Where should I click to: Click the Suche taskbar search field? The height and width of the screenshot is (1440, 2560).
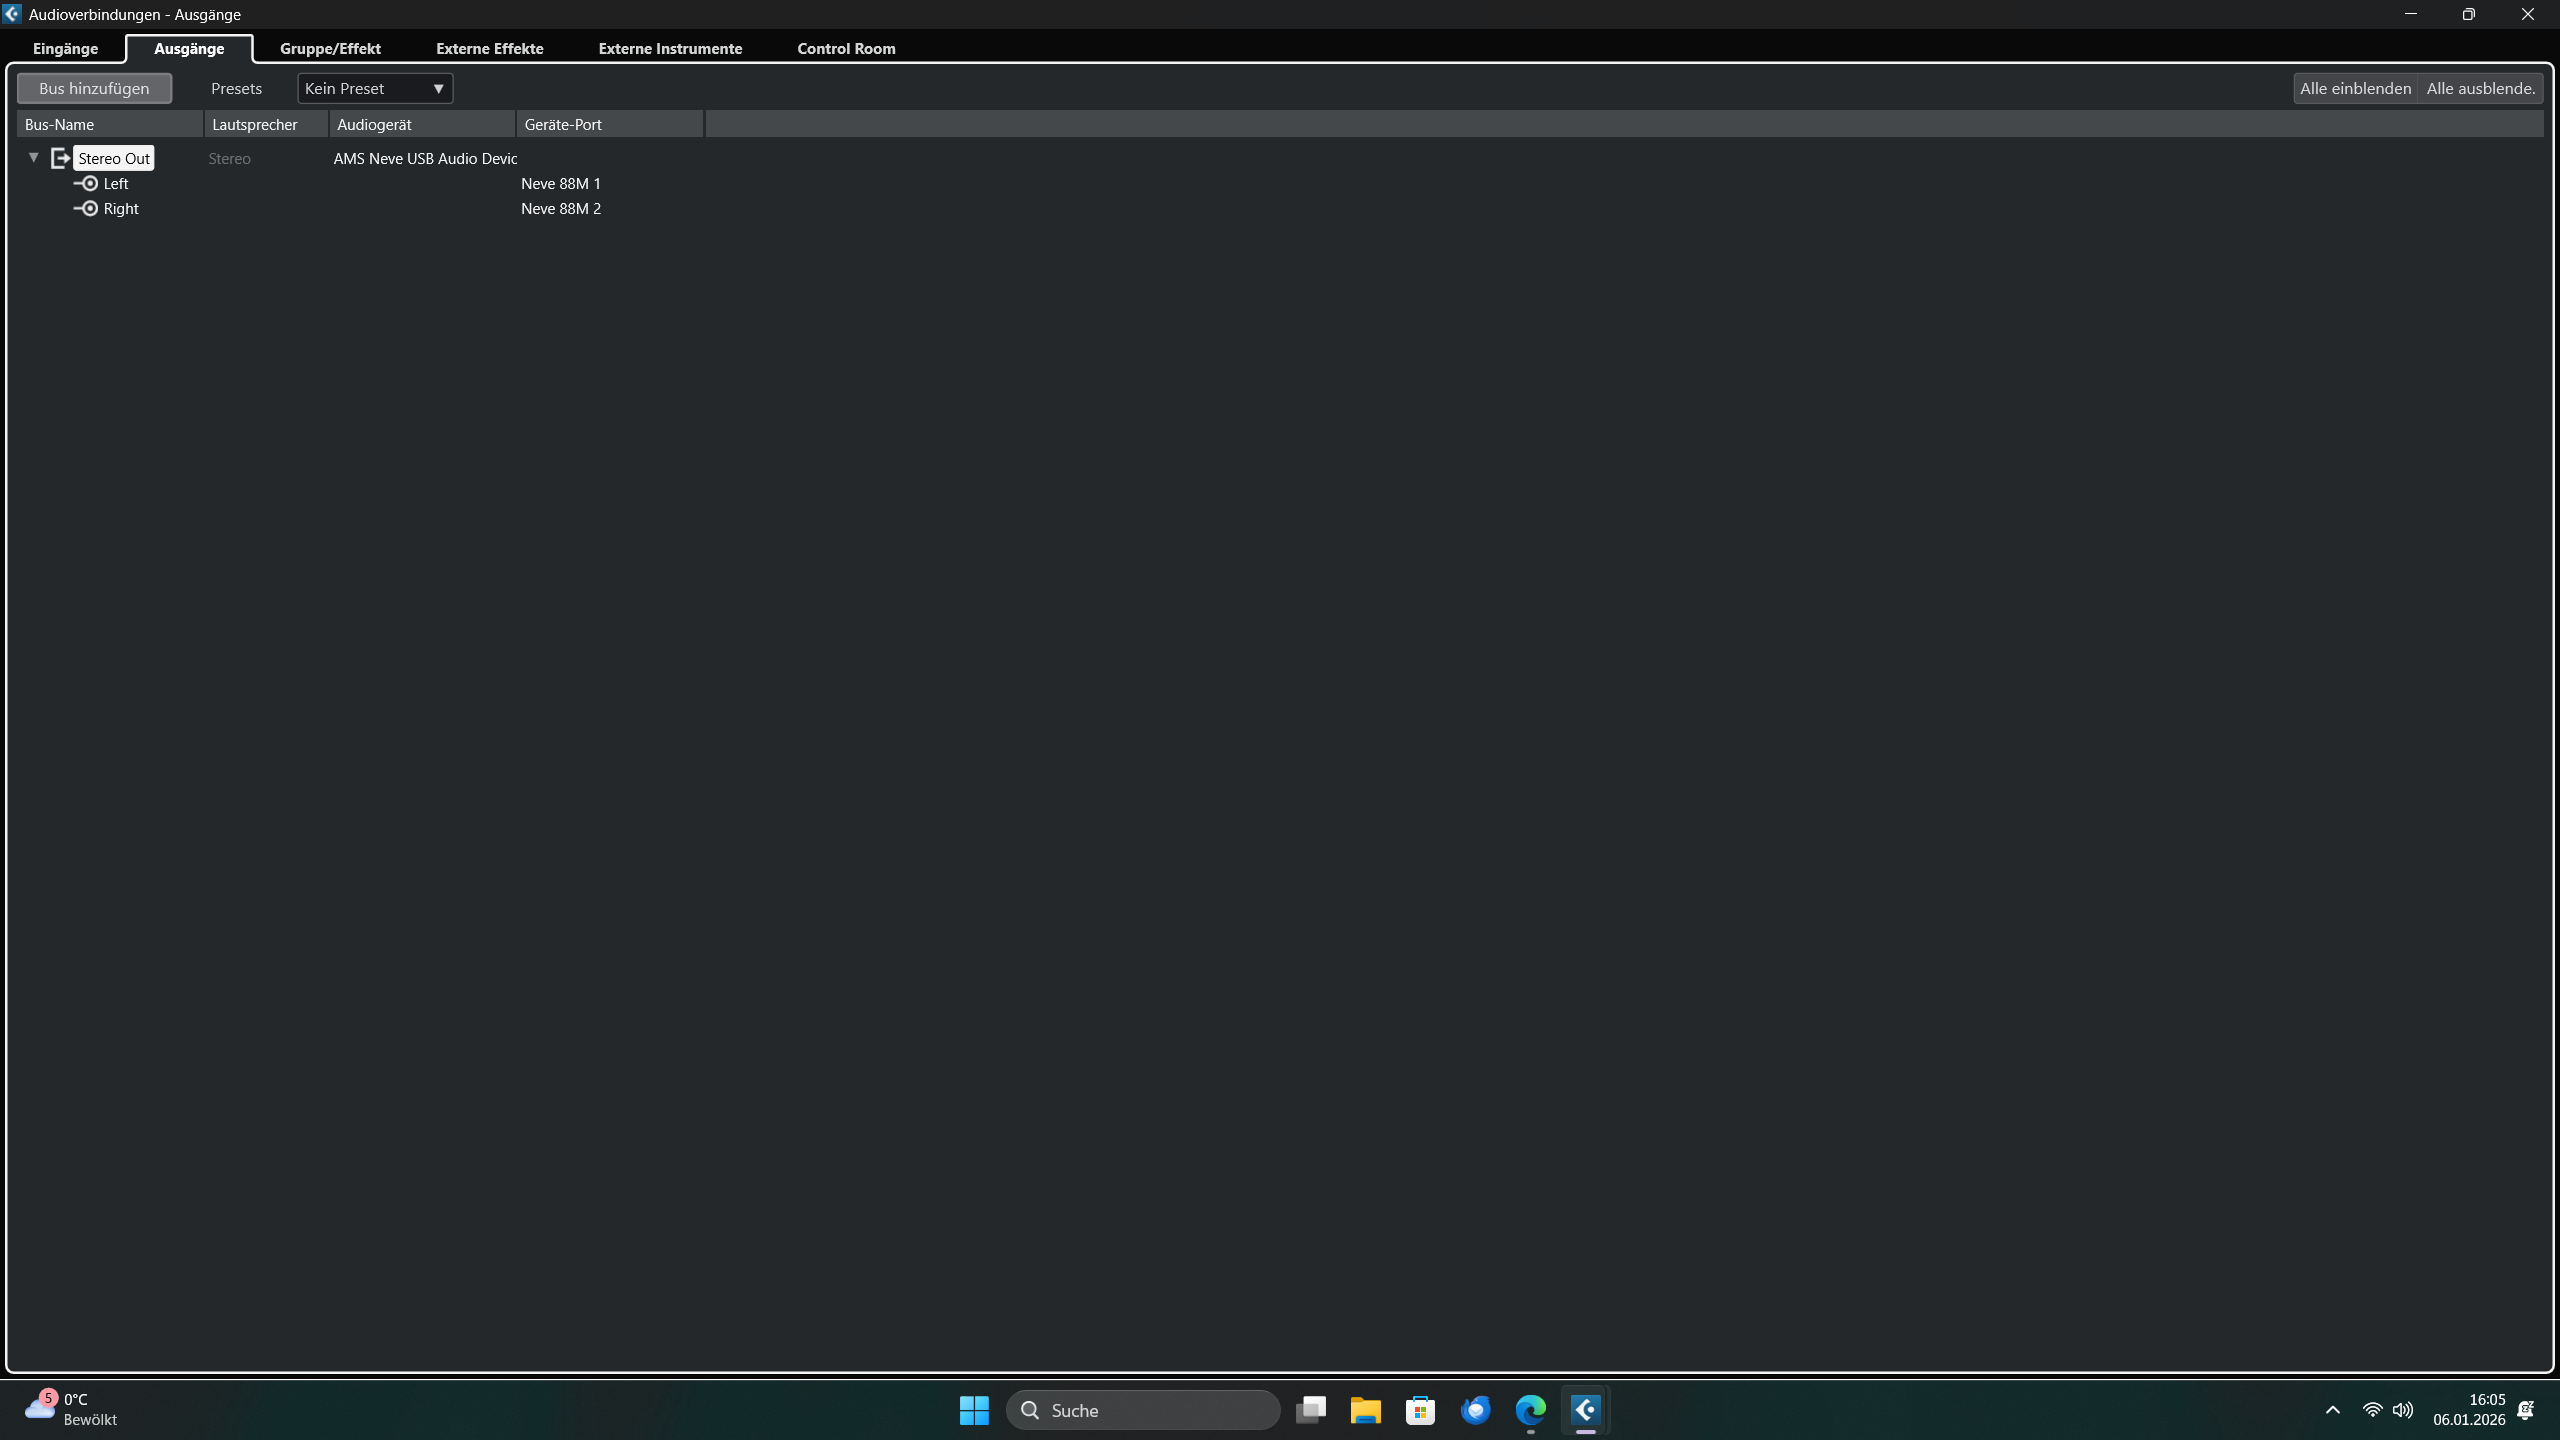click(1142, 1410)
